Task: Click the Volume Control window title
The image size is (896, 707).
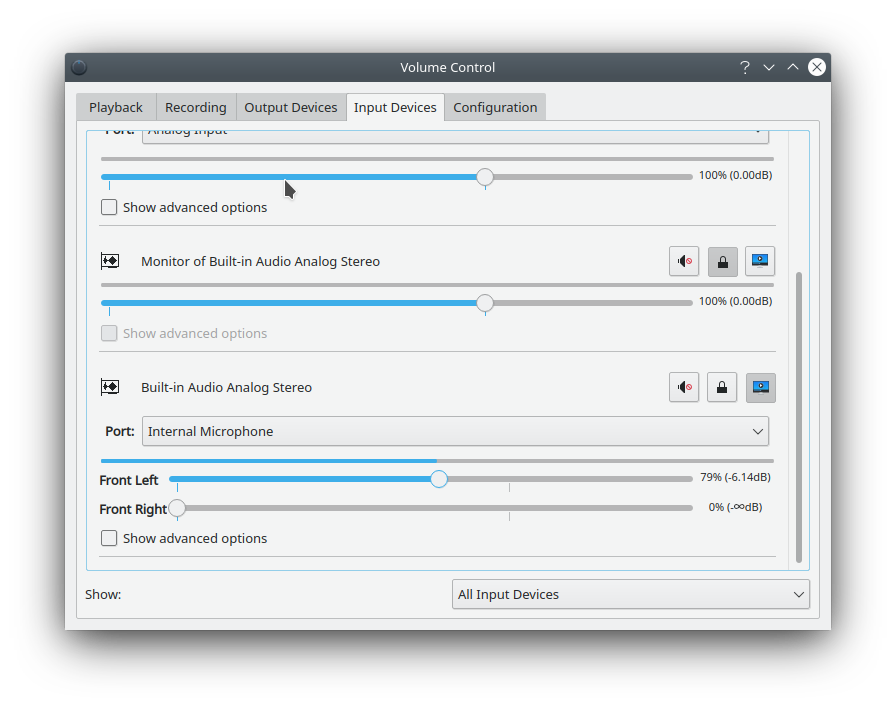Action: [447, 67]
